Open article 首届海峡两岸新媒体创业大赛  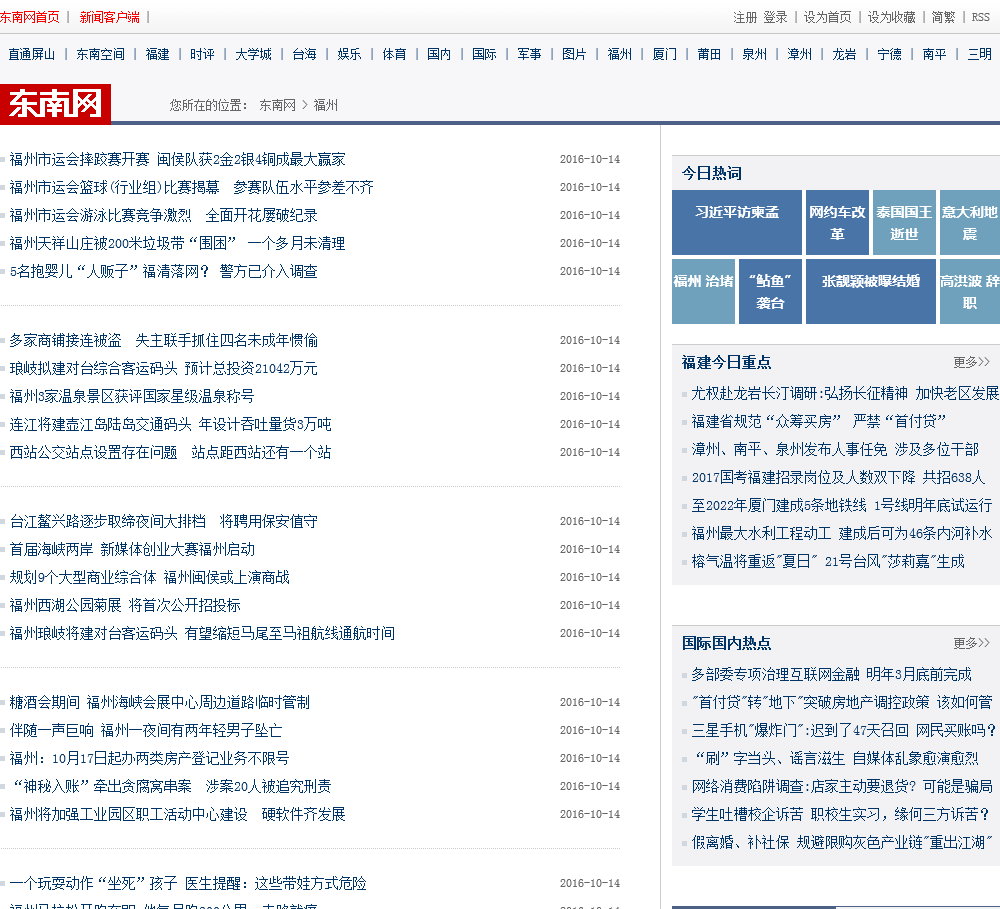(x=132, y=550)
